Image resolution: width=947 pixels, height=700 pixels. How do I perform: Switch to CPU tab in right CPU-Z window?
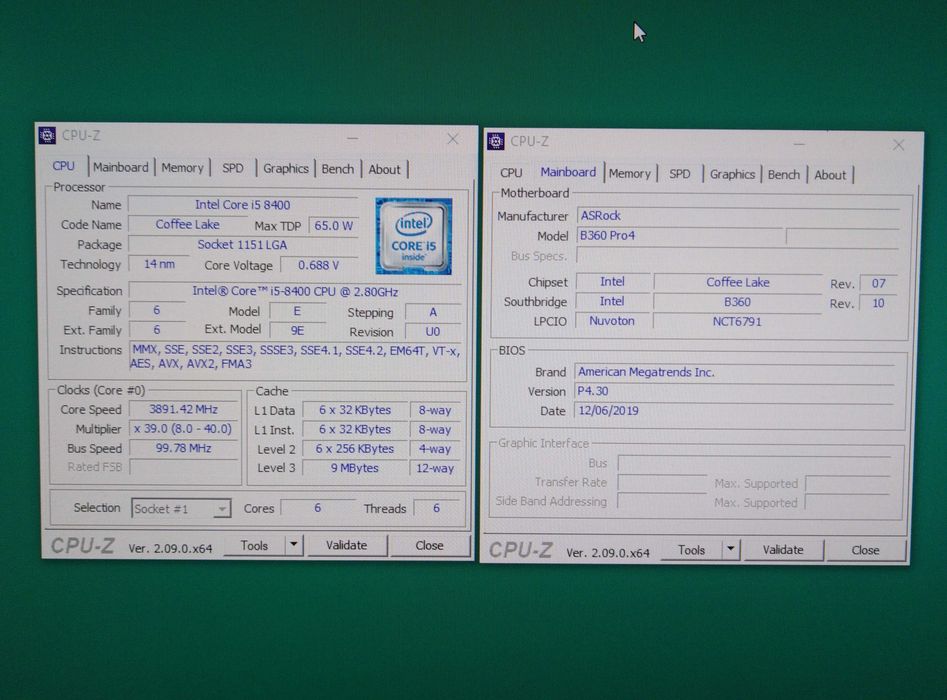click(x=511, y=173)
